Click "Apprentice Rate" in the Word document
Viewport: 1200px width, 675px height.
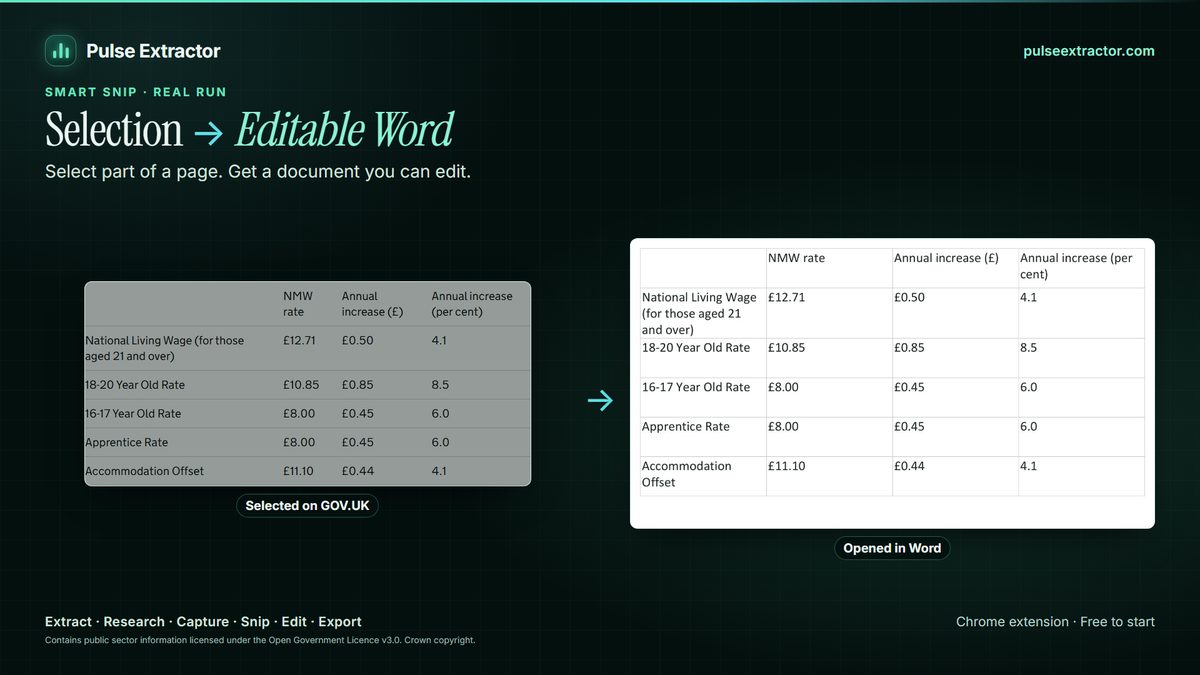[686, 427]
